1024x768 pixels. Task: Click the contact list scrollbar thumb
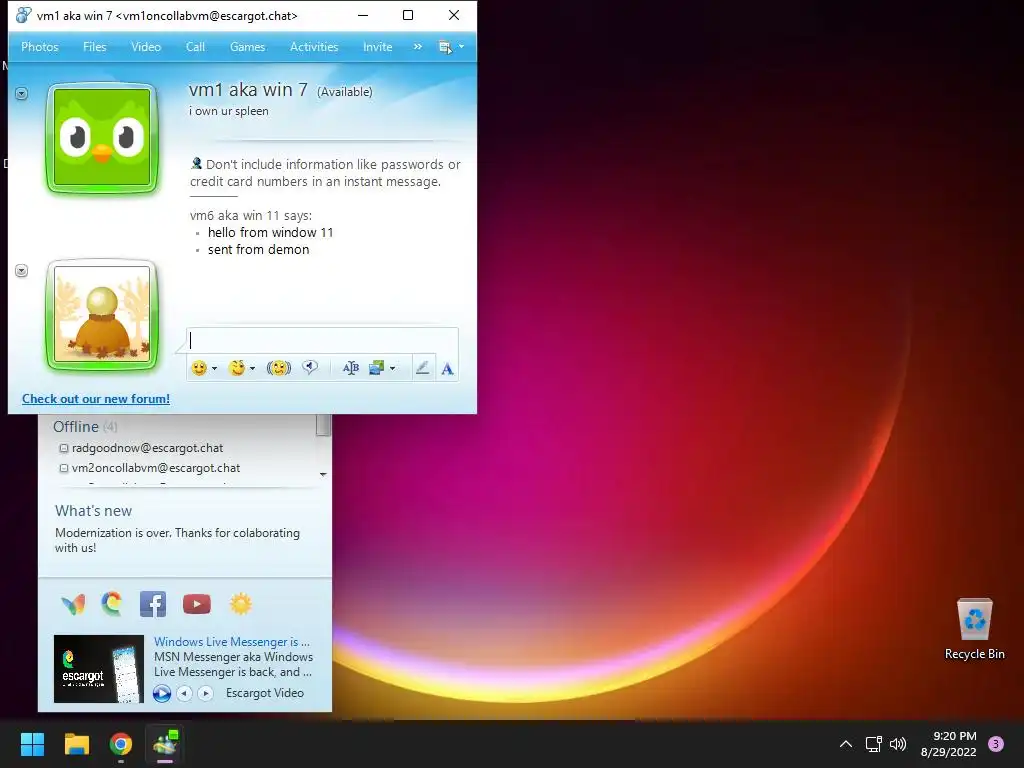click(323, 425)
